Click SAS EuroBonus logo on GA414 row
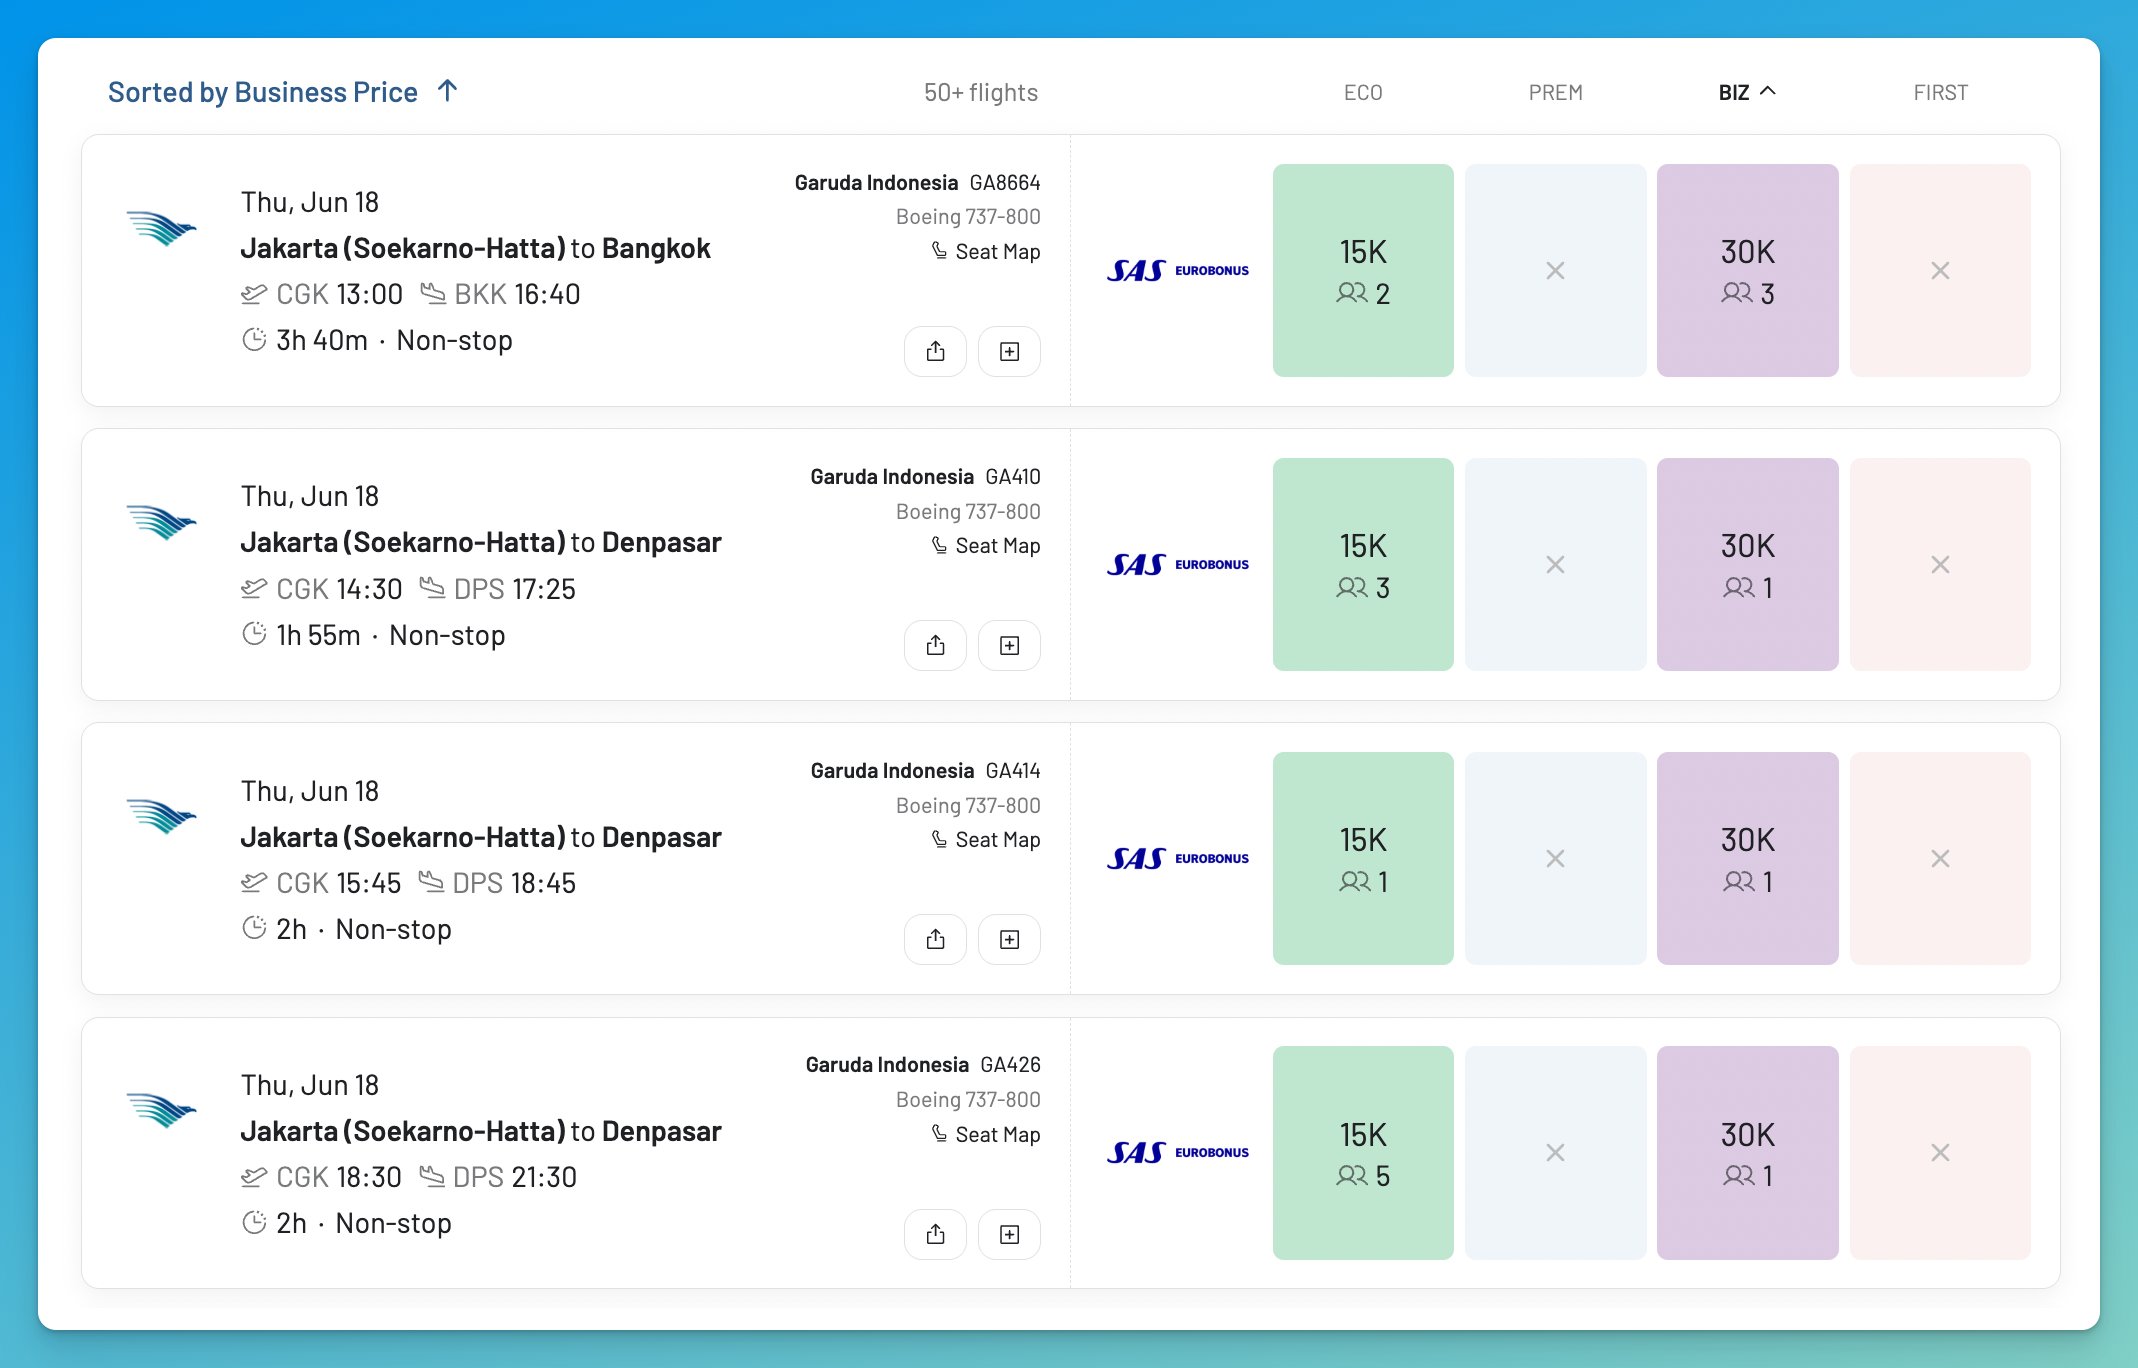 point(1177,858)
